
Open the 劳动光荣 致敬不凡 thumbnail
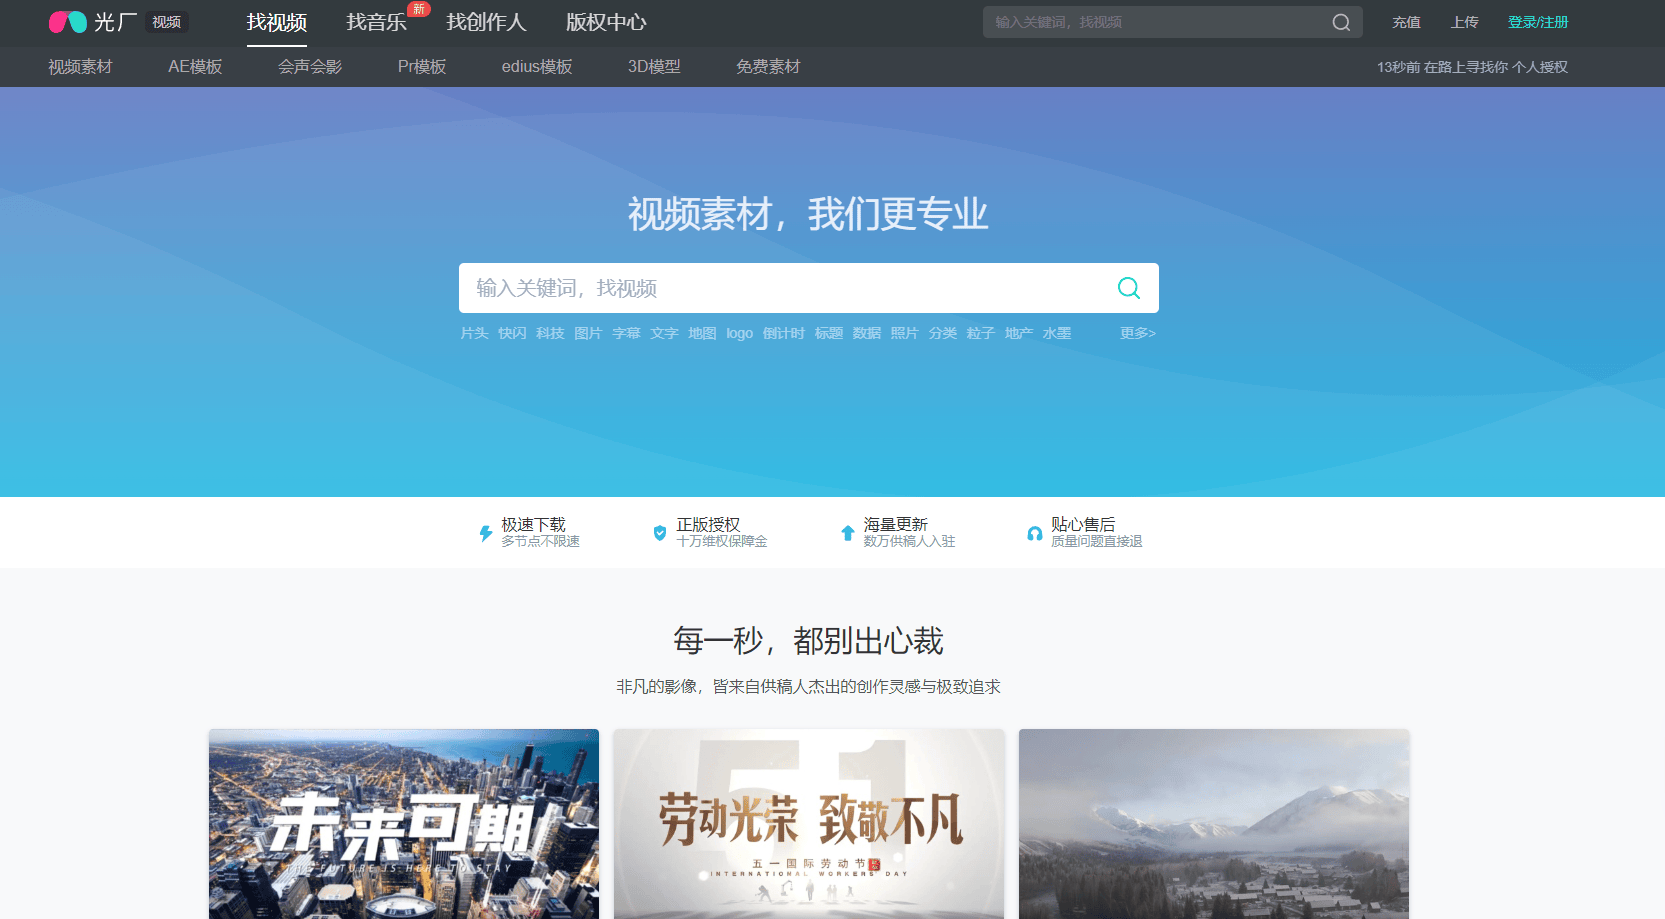tap(808, 823)
